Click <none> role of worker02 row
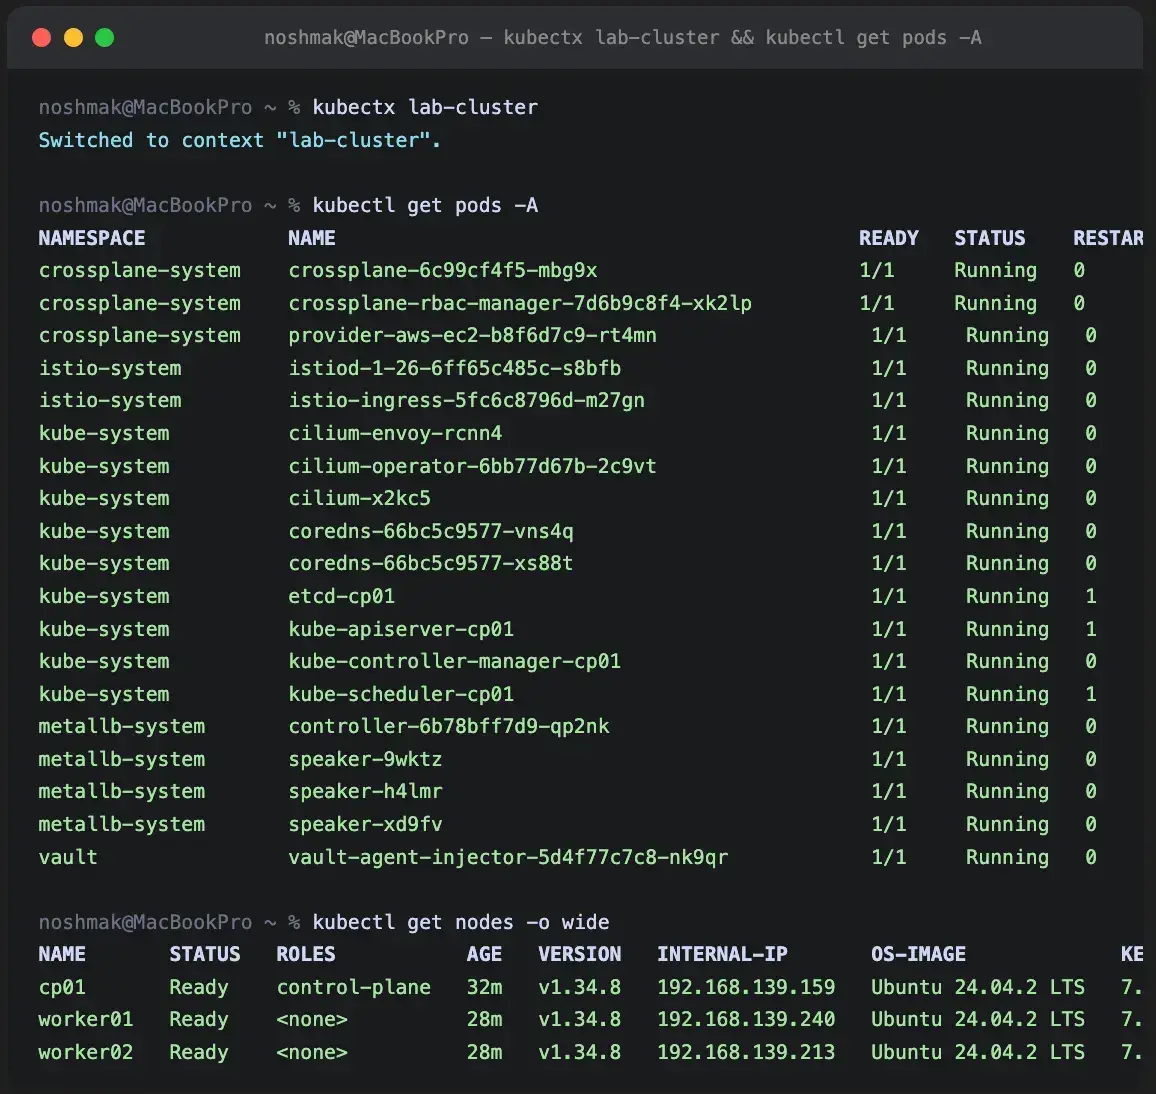The image size is (1156, 1094). coord(311,1052)
